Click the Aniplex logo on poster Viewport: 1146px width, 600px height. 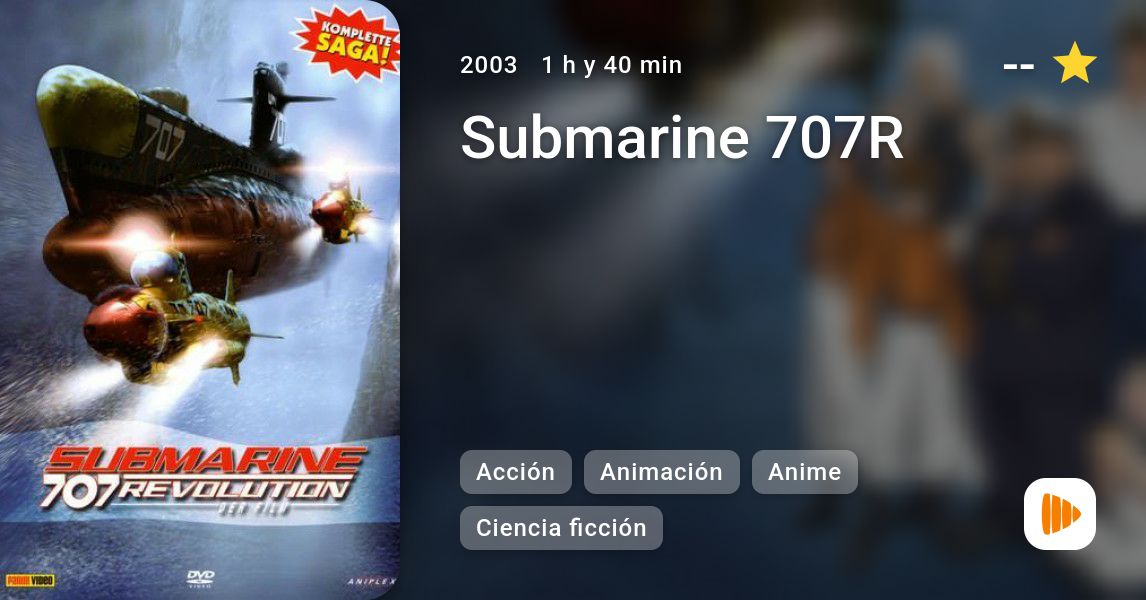click(372, 582)
